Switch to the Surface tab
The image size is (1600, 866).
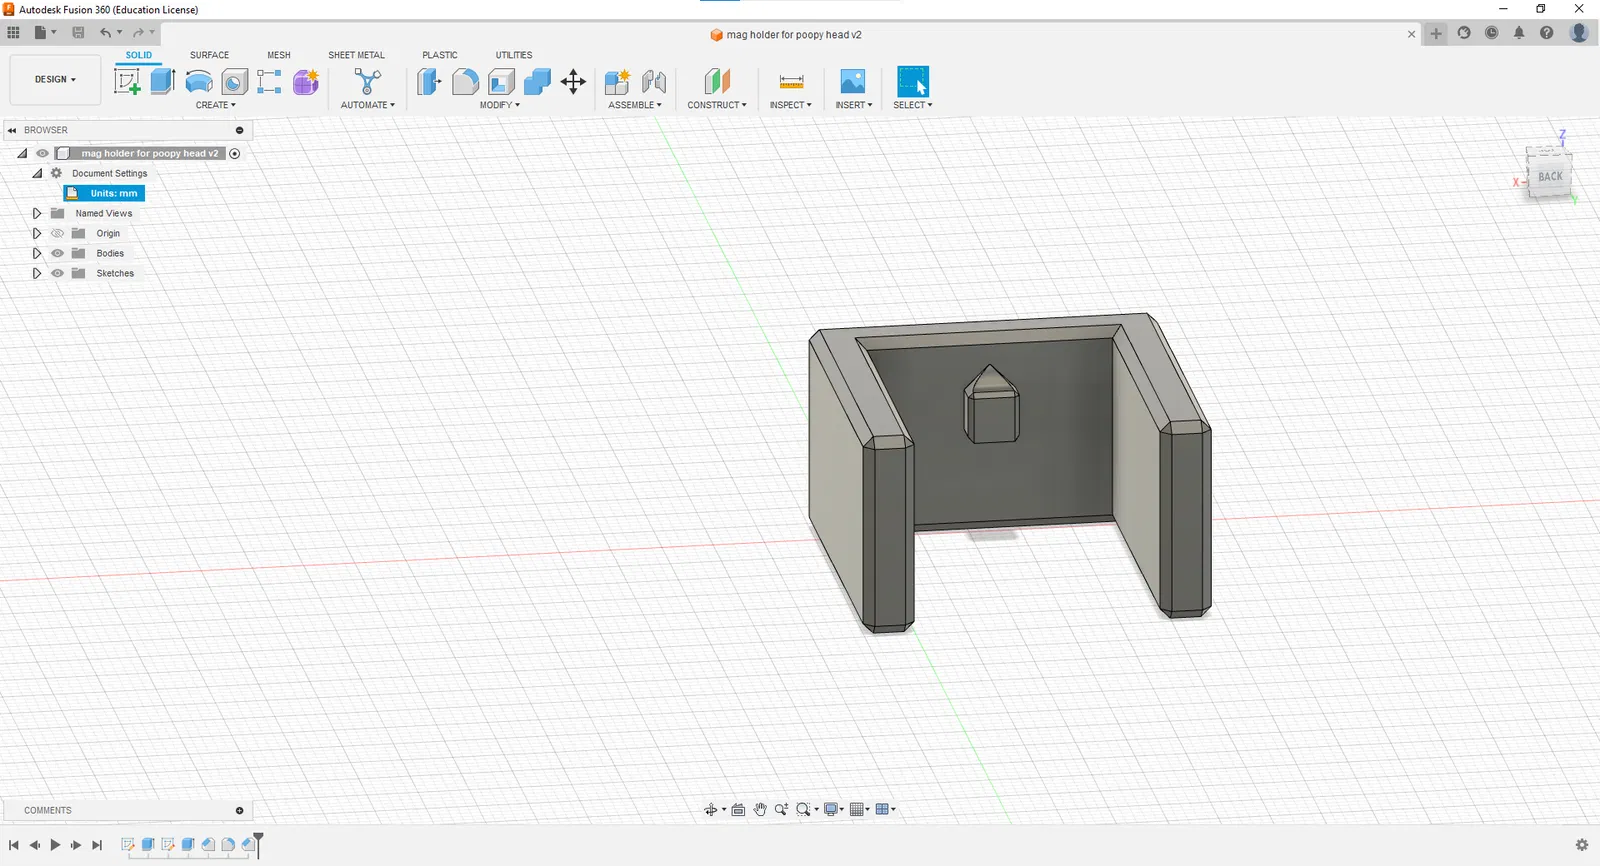click(x=210, y=55)
